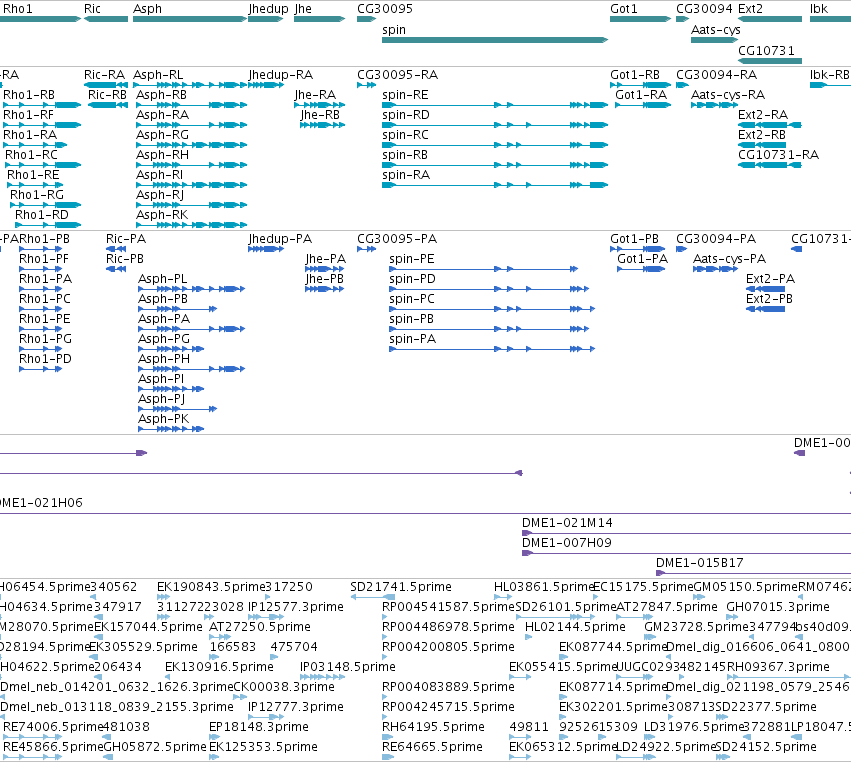Click the CG30095 gene label
This screenshot has width=851, height=762.
385,9
